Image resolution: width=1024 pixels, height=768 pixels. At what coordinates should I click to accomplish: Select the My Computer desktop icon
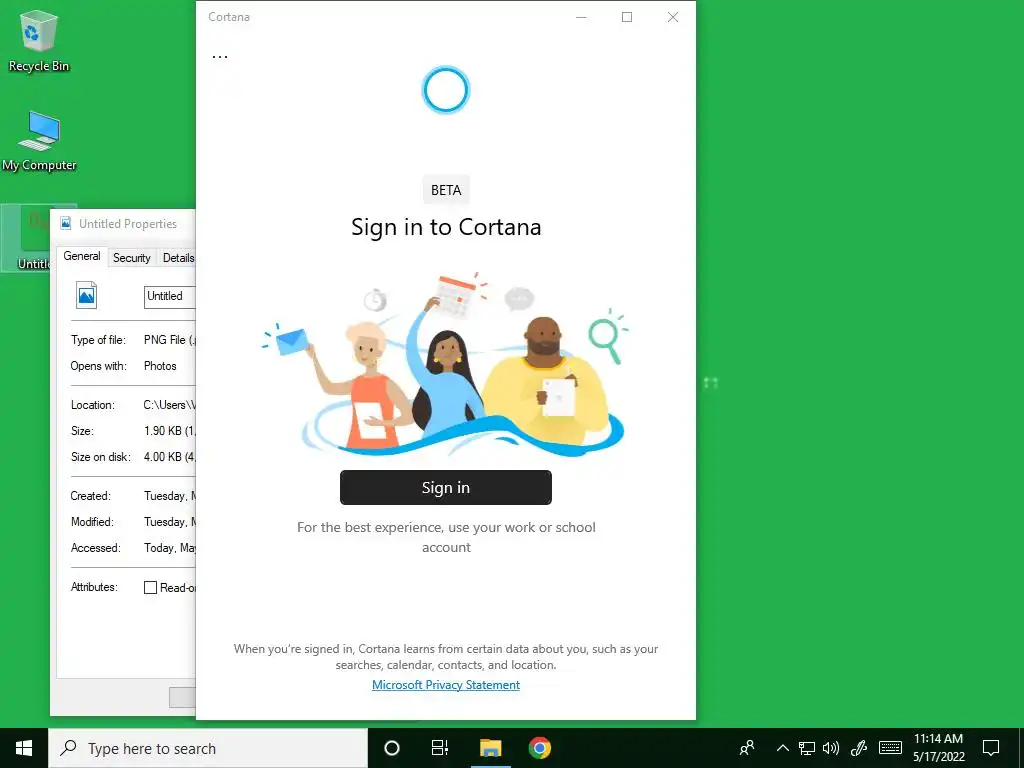pyautogui.click(x=39, y=141)
